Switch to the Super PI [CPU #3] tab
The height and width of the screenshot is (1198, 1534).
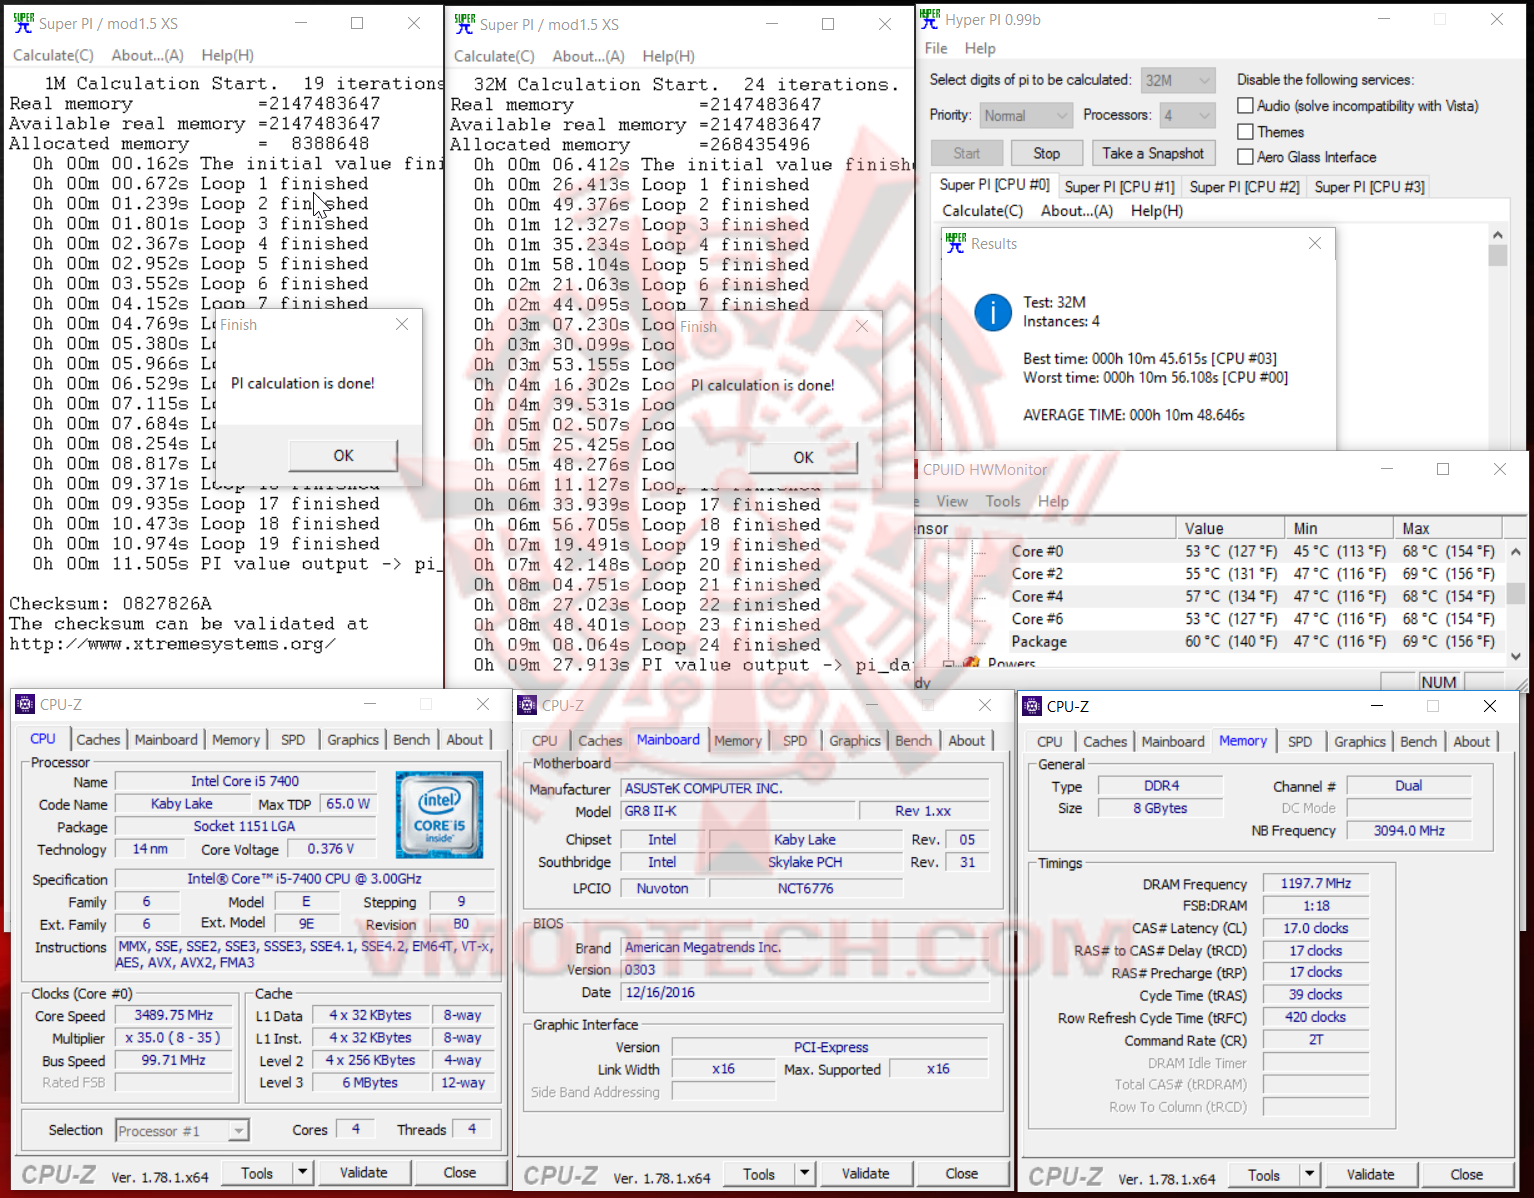point(1369,187)
